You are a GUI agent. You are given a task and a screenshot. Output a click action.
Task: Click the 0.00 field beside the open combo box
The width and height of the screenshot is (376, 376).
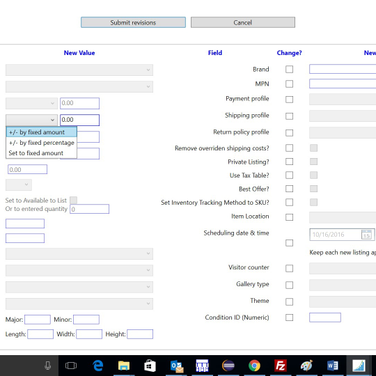[80, 120]
